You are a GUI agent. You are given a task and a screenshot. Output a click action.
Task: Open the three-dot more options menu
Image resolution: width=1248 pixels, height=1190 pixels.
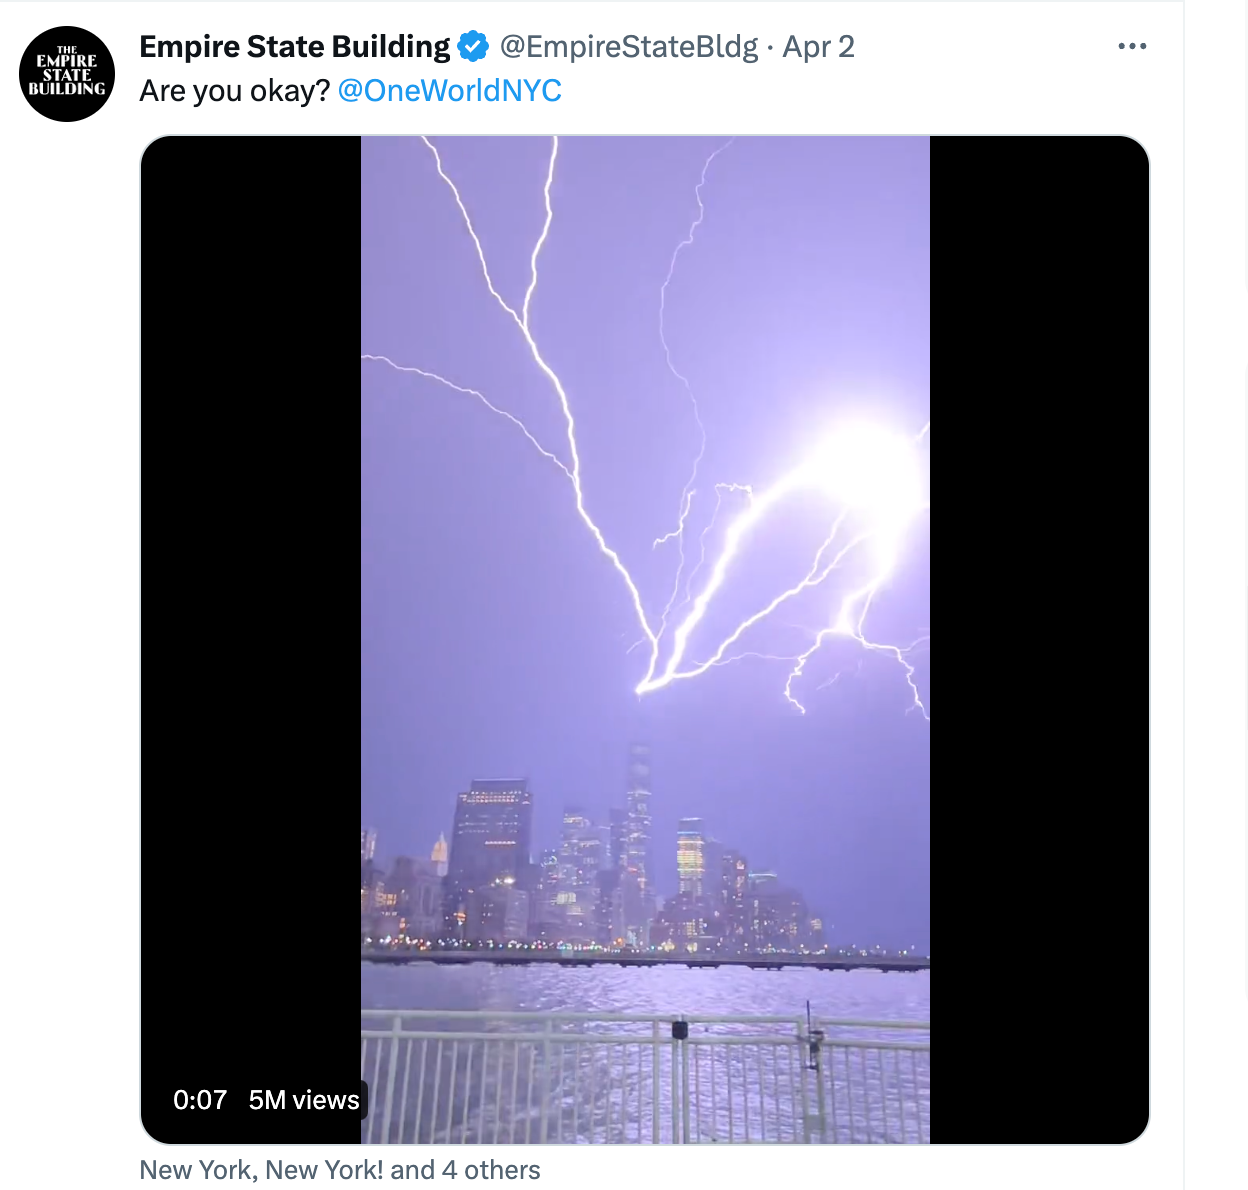click(1132, 46)
